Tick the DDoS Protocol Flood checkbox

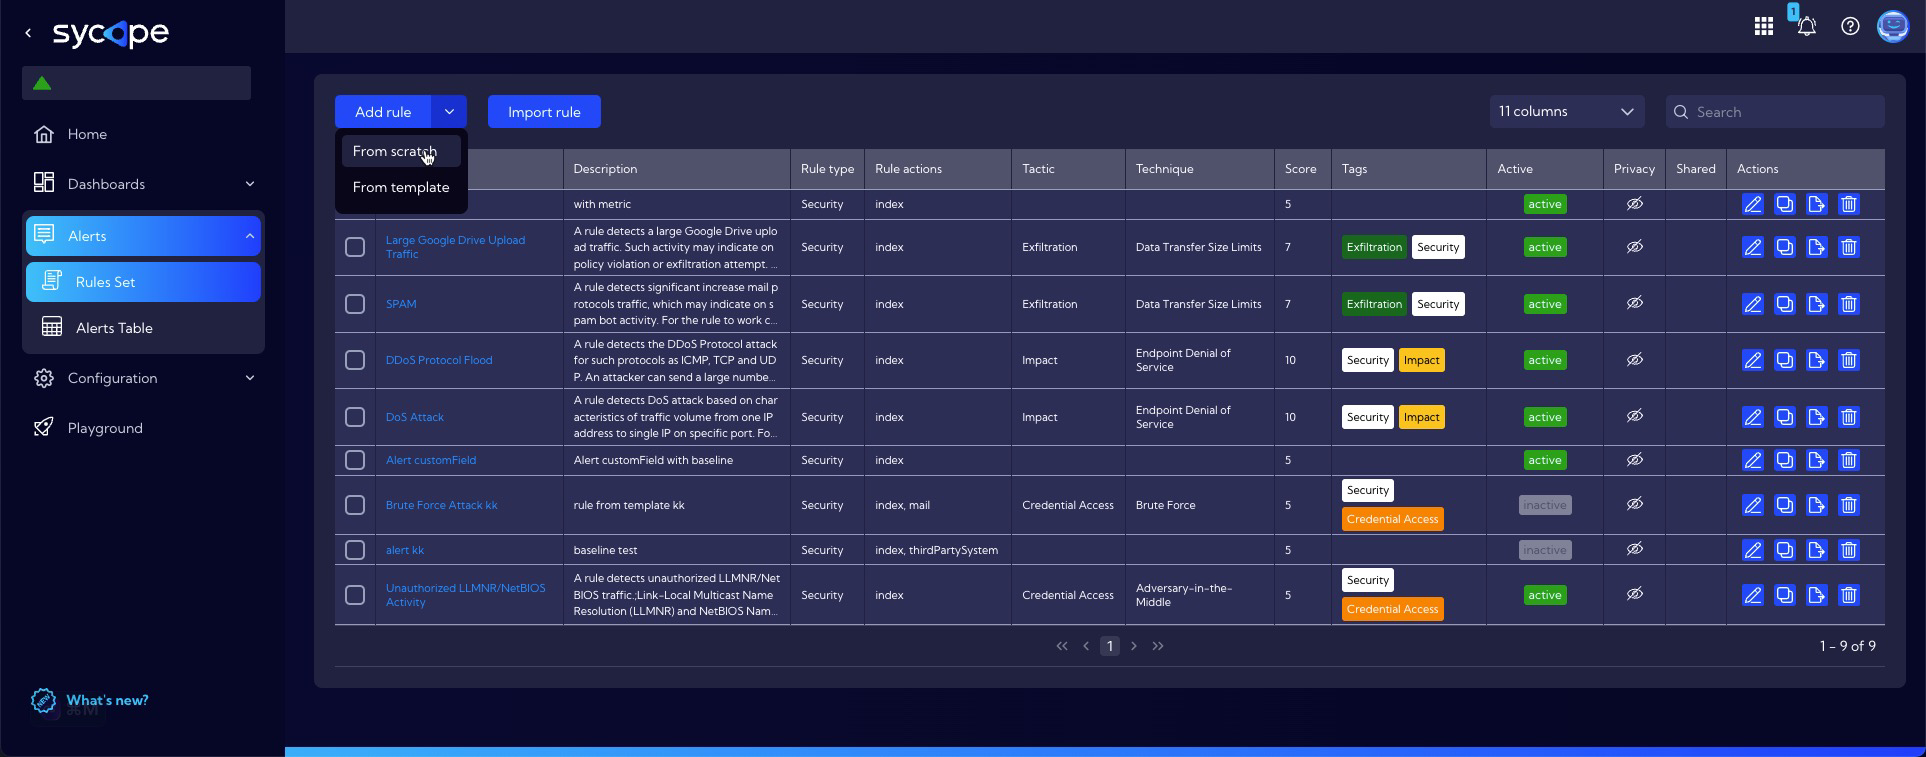(355, 360)
